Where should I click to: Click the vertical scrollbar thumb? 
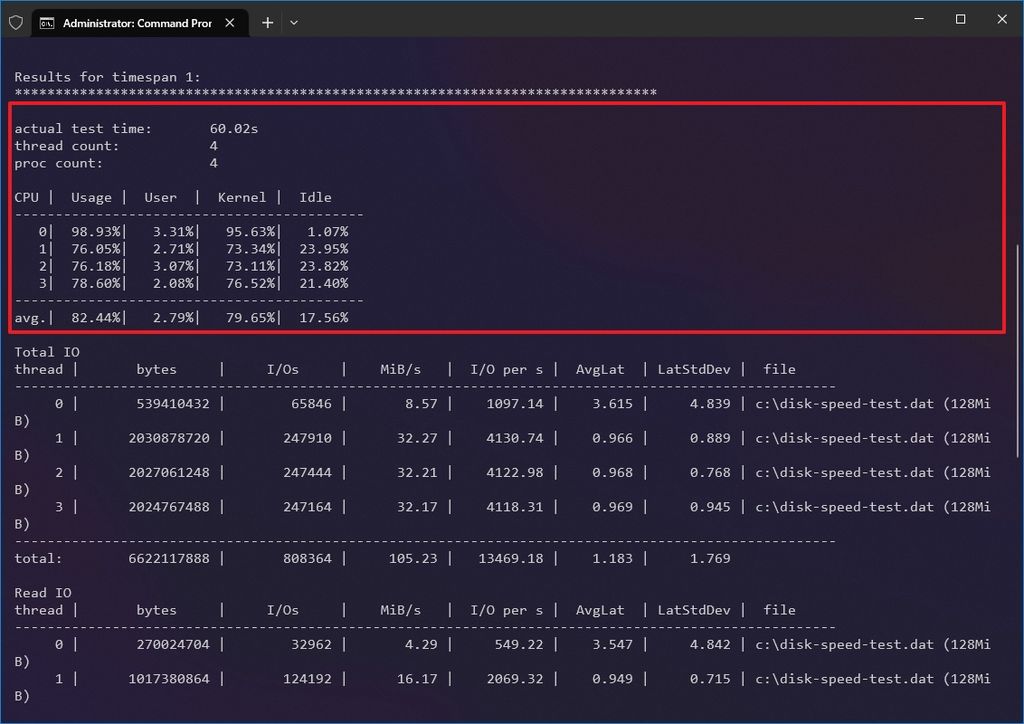click(x=1017, y=351)
